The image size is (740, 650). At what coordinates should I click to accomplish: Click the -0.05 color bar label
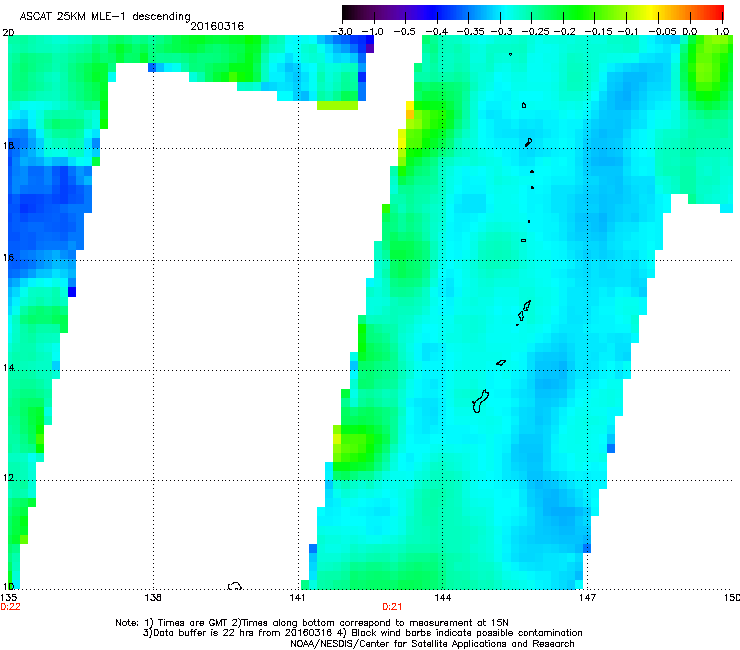(x=662, y=32)
